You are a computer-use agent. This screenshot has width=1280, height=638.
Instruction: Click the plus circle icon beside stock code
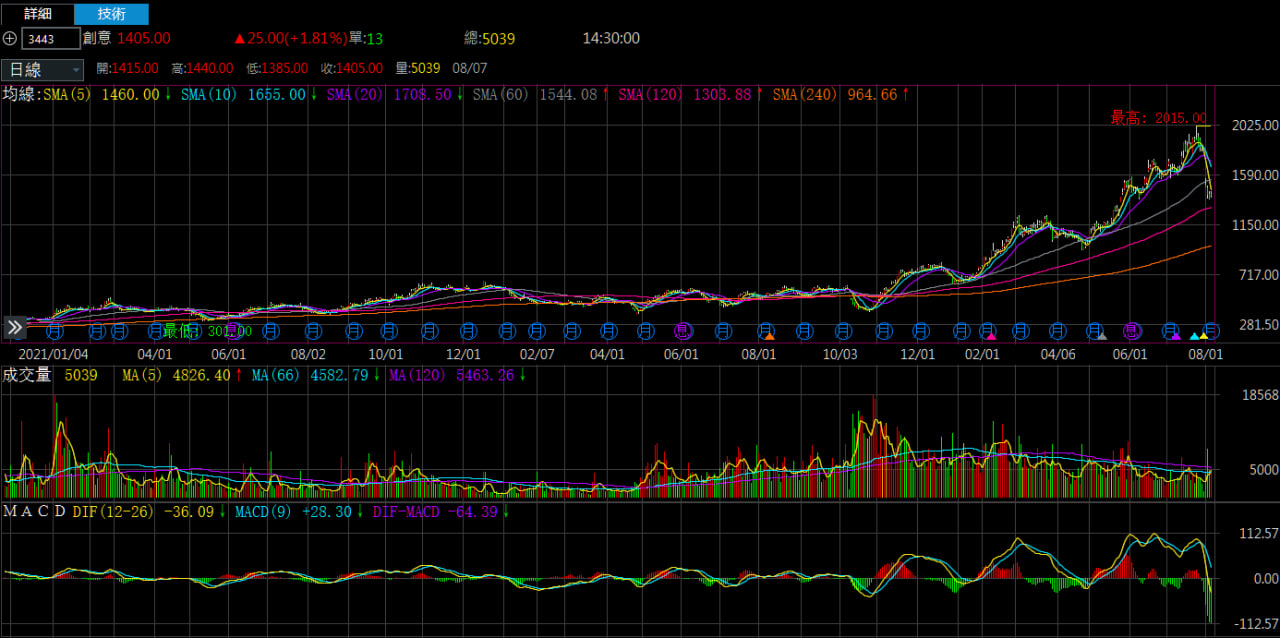[x=10, y=39]
